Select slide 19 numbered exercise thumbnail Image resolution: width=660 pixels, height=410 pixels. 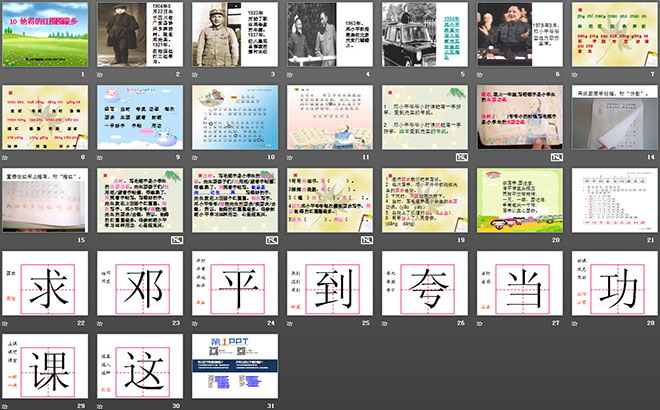click(425, 200)
